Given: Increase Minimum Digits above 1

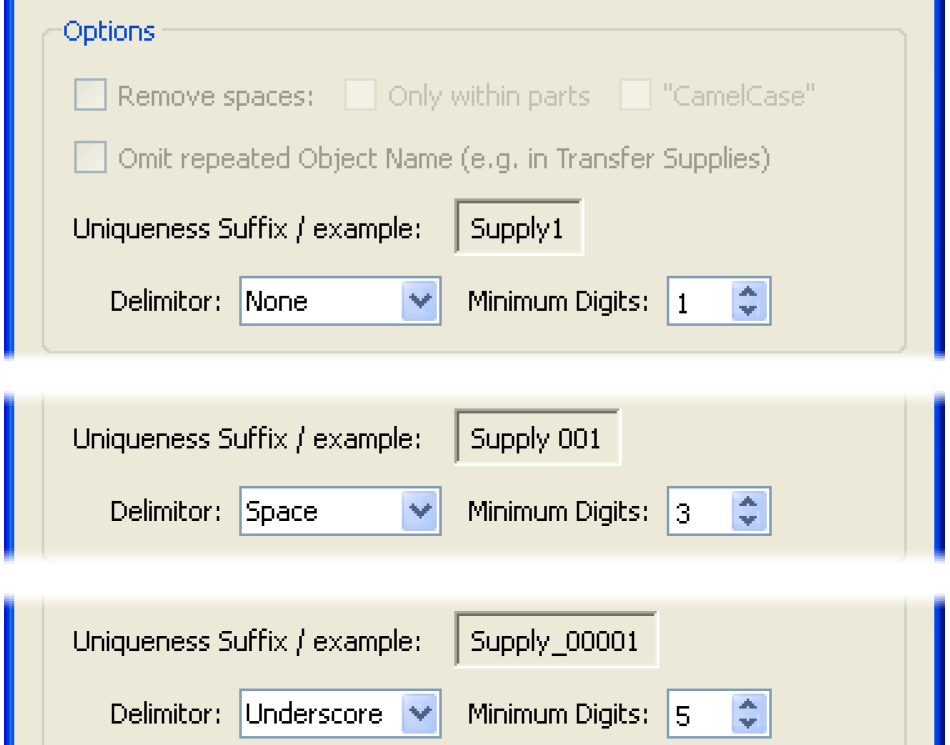Looking at the screenshot, I should (x=748, y=293).
